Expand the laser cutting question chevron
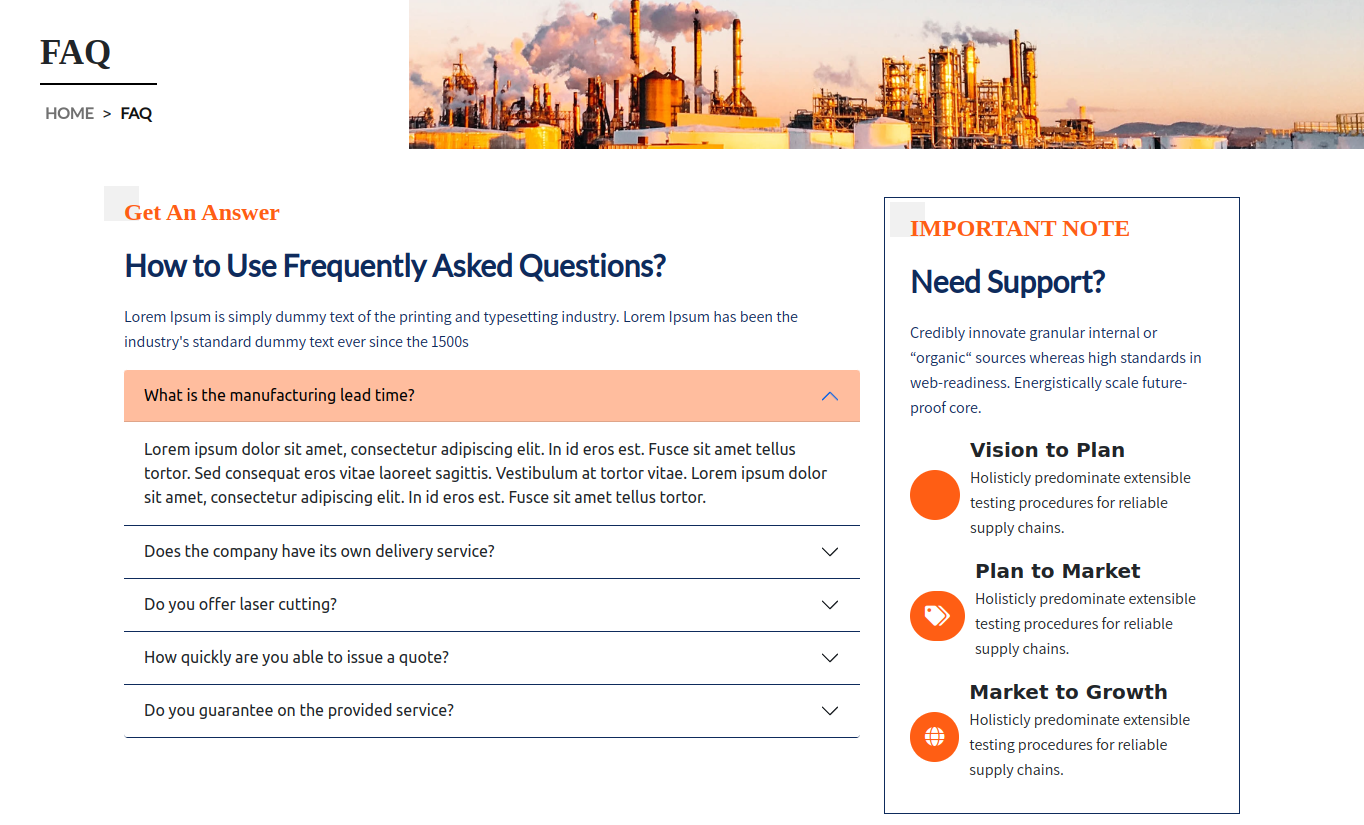1364x825 pixels. tap(829, 605)
